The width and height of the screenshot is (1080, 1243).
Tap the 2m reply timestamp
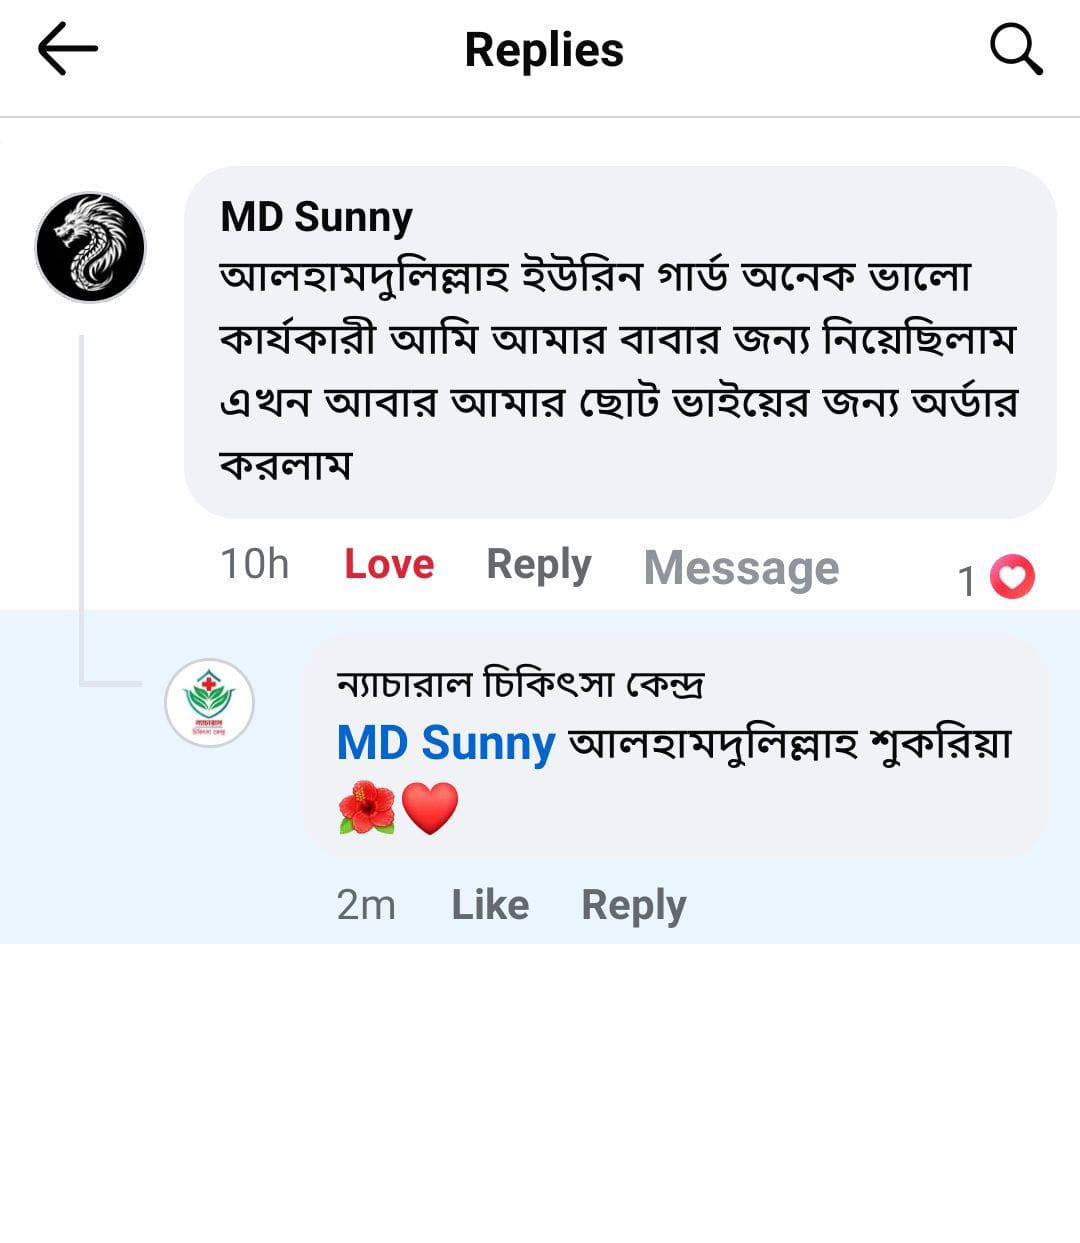pyautogui.click(x=366, y=905)
